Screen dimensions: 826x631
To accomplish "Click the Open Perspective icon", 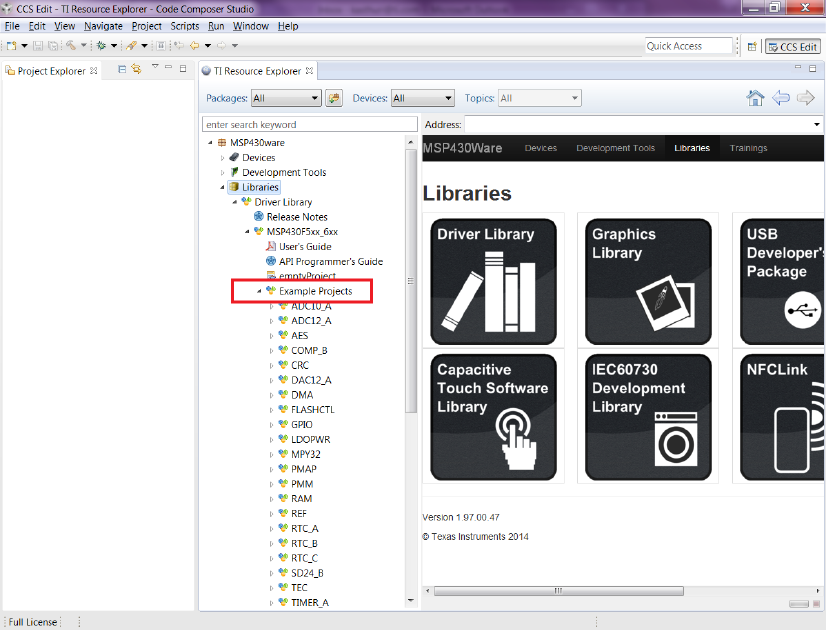I will coord(752,46).
